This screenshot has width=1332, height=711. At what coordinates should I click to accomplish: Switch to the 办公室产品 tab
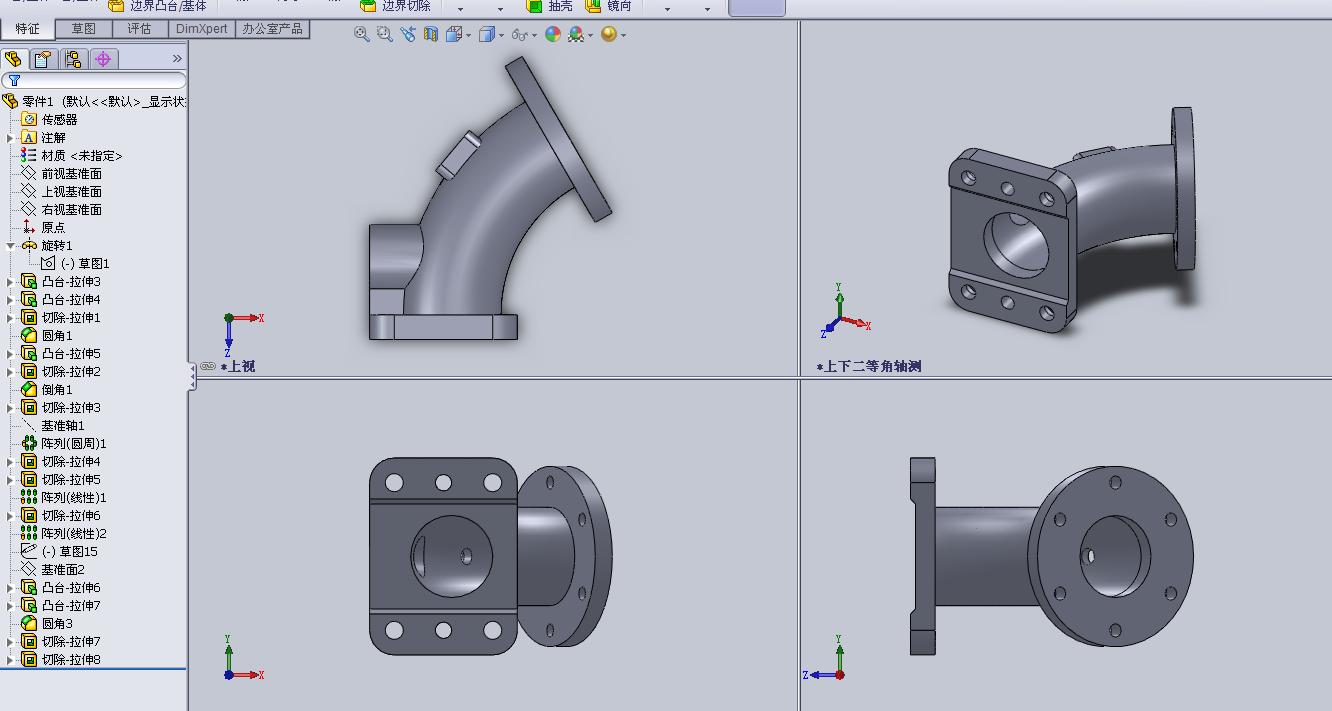pyautogui.click(x=272, y=29)
